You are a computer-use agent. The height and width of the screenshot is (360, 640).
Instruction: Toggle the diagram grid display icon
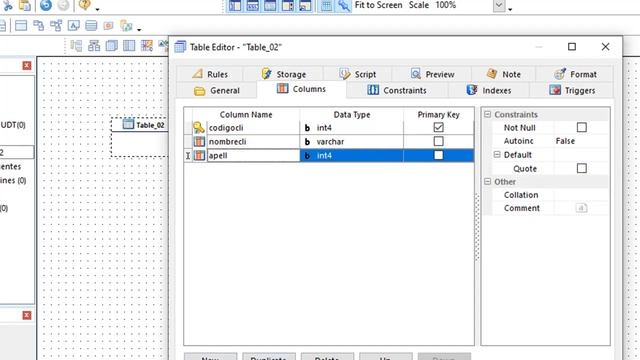(x=327, y=5)
